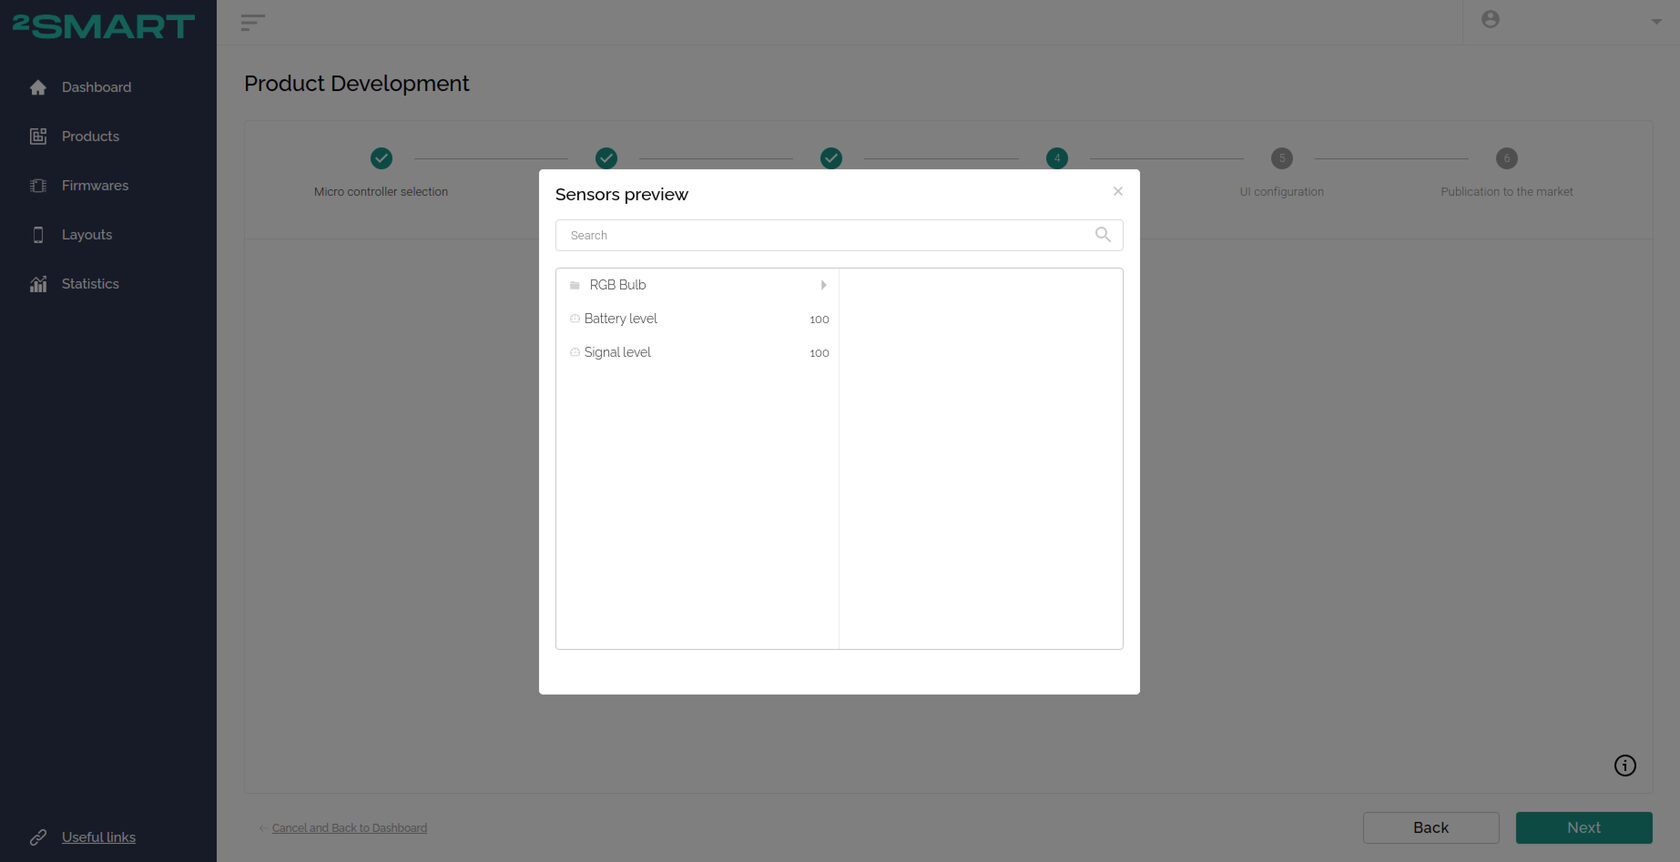1680x862 pixels.
Task: Click step 5 circle for UI configuration
Action: point(1282,158)
